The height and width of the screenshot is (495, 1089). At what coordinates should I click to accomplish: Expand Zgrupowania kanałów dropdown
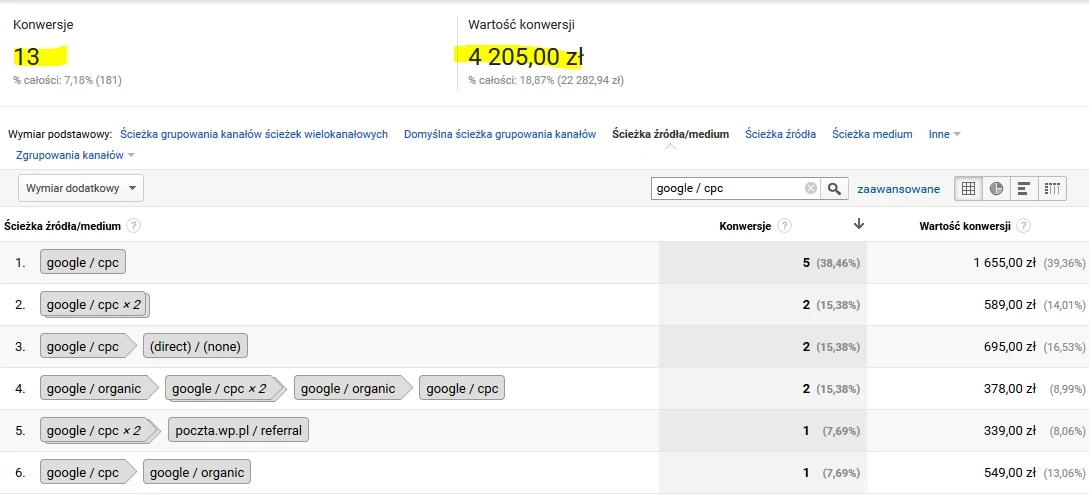point(75,155)
